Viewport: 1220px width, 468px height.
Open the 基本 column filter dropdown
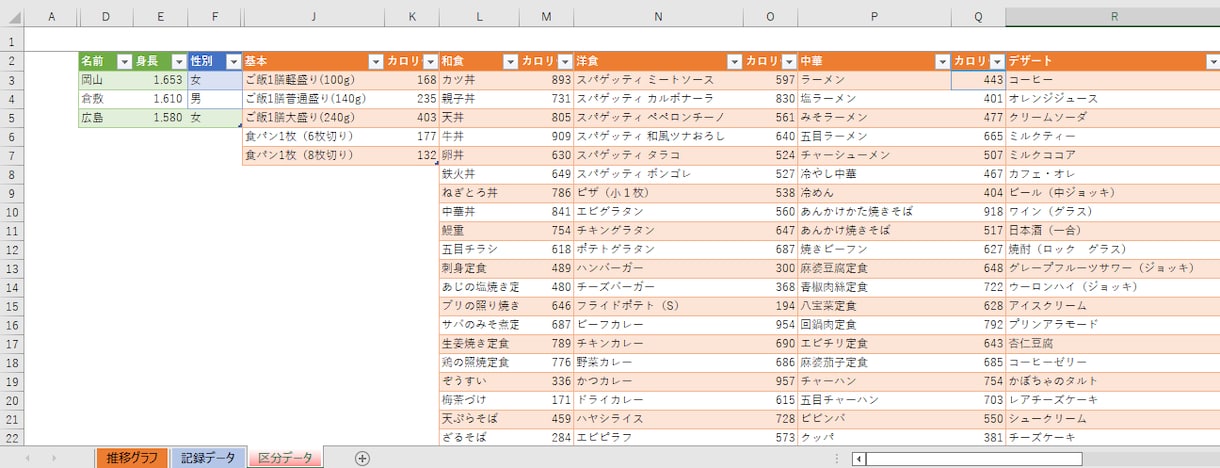tap(376, 61)
